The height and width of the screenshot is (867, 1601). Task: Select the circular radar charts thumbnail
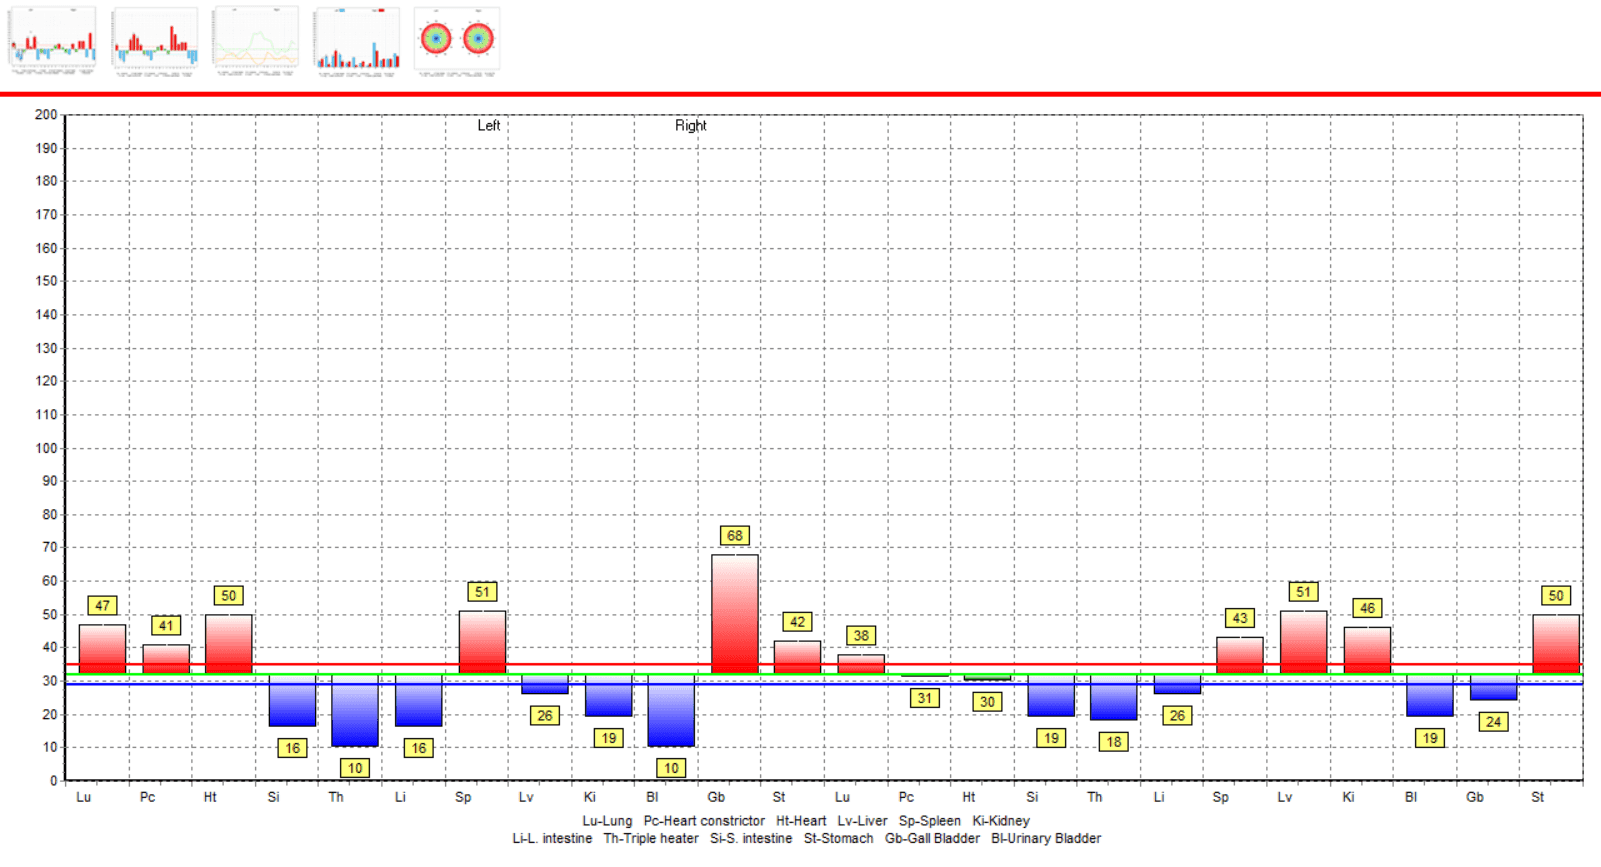click(x=457, y=41)
